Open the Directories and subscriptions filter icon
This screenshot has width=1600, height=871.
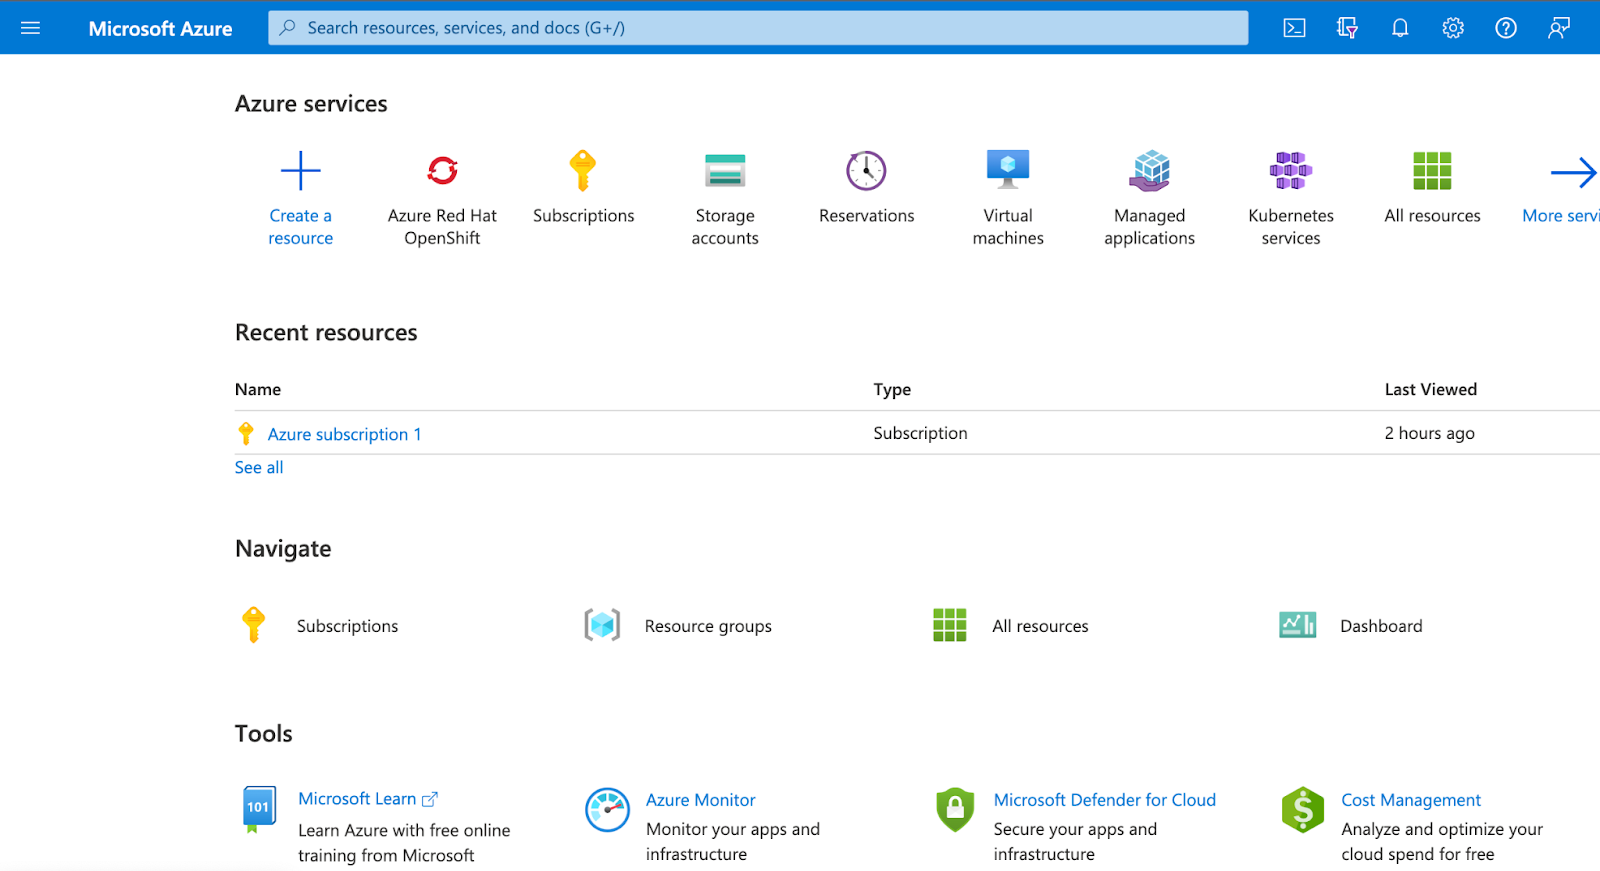tap(1347, 28)
